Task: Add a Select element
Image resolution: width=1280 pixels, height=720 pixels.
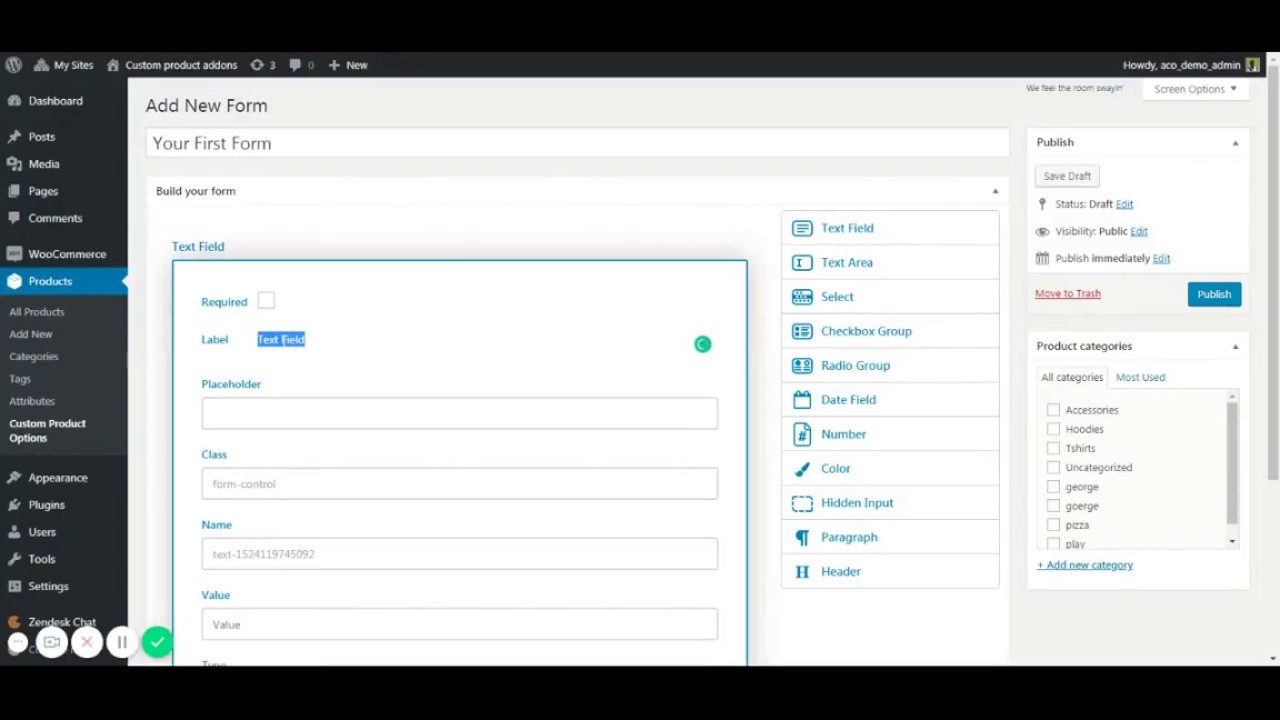Action: click(x=890, y=297)
